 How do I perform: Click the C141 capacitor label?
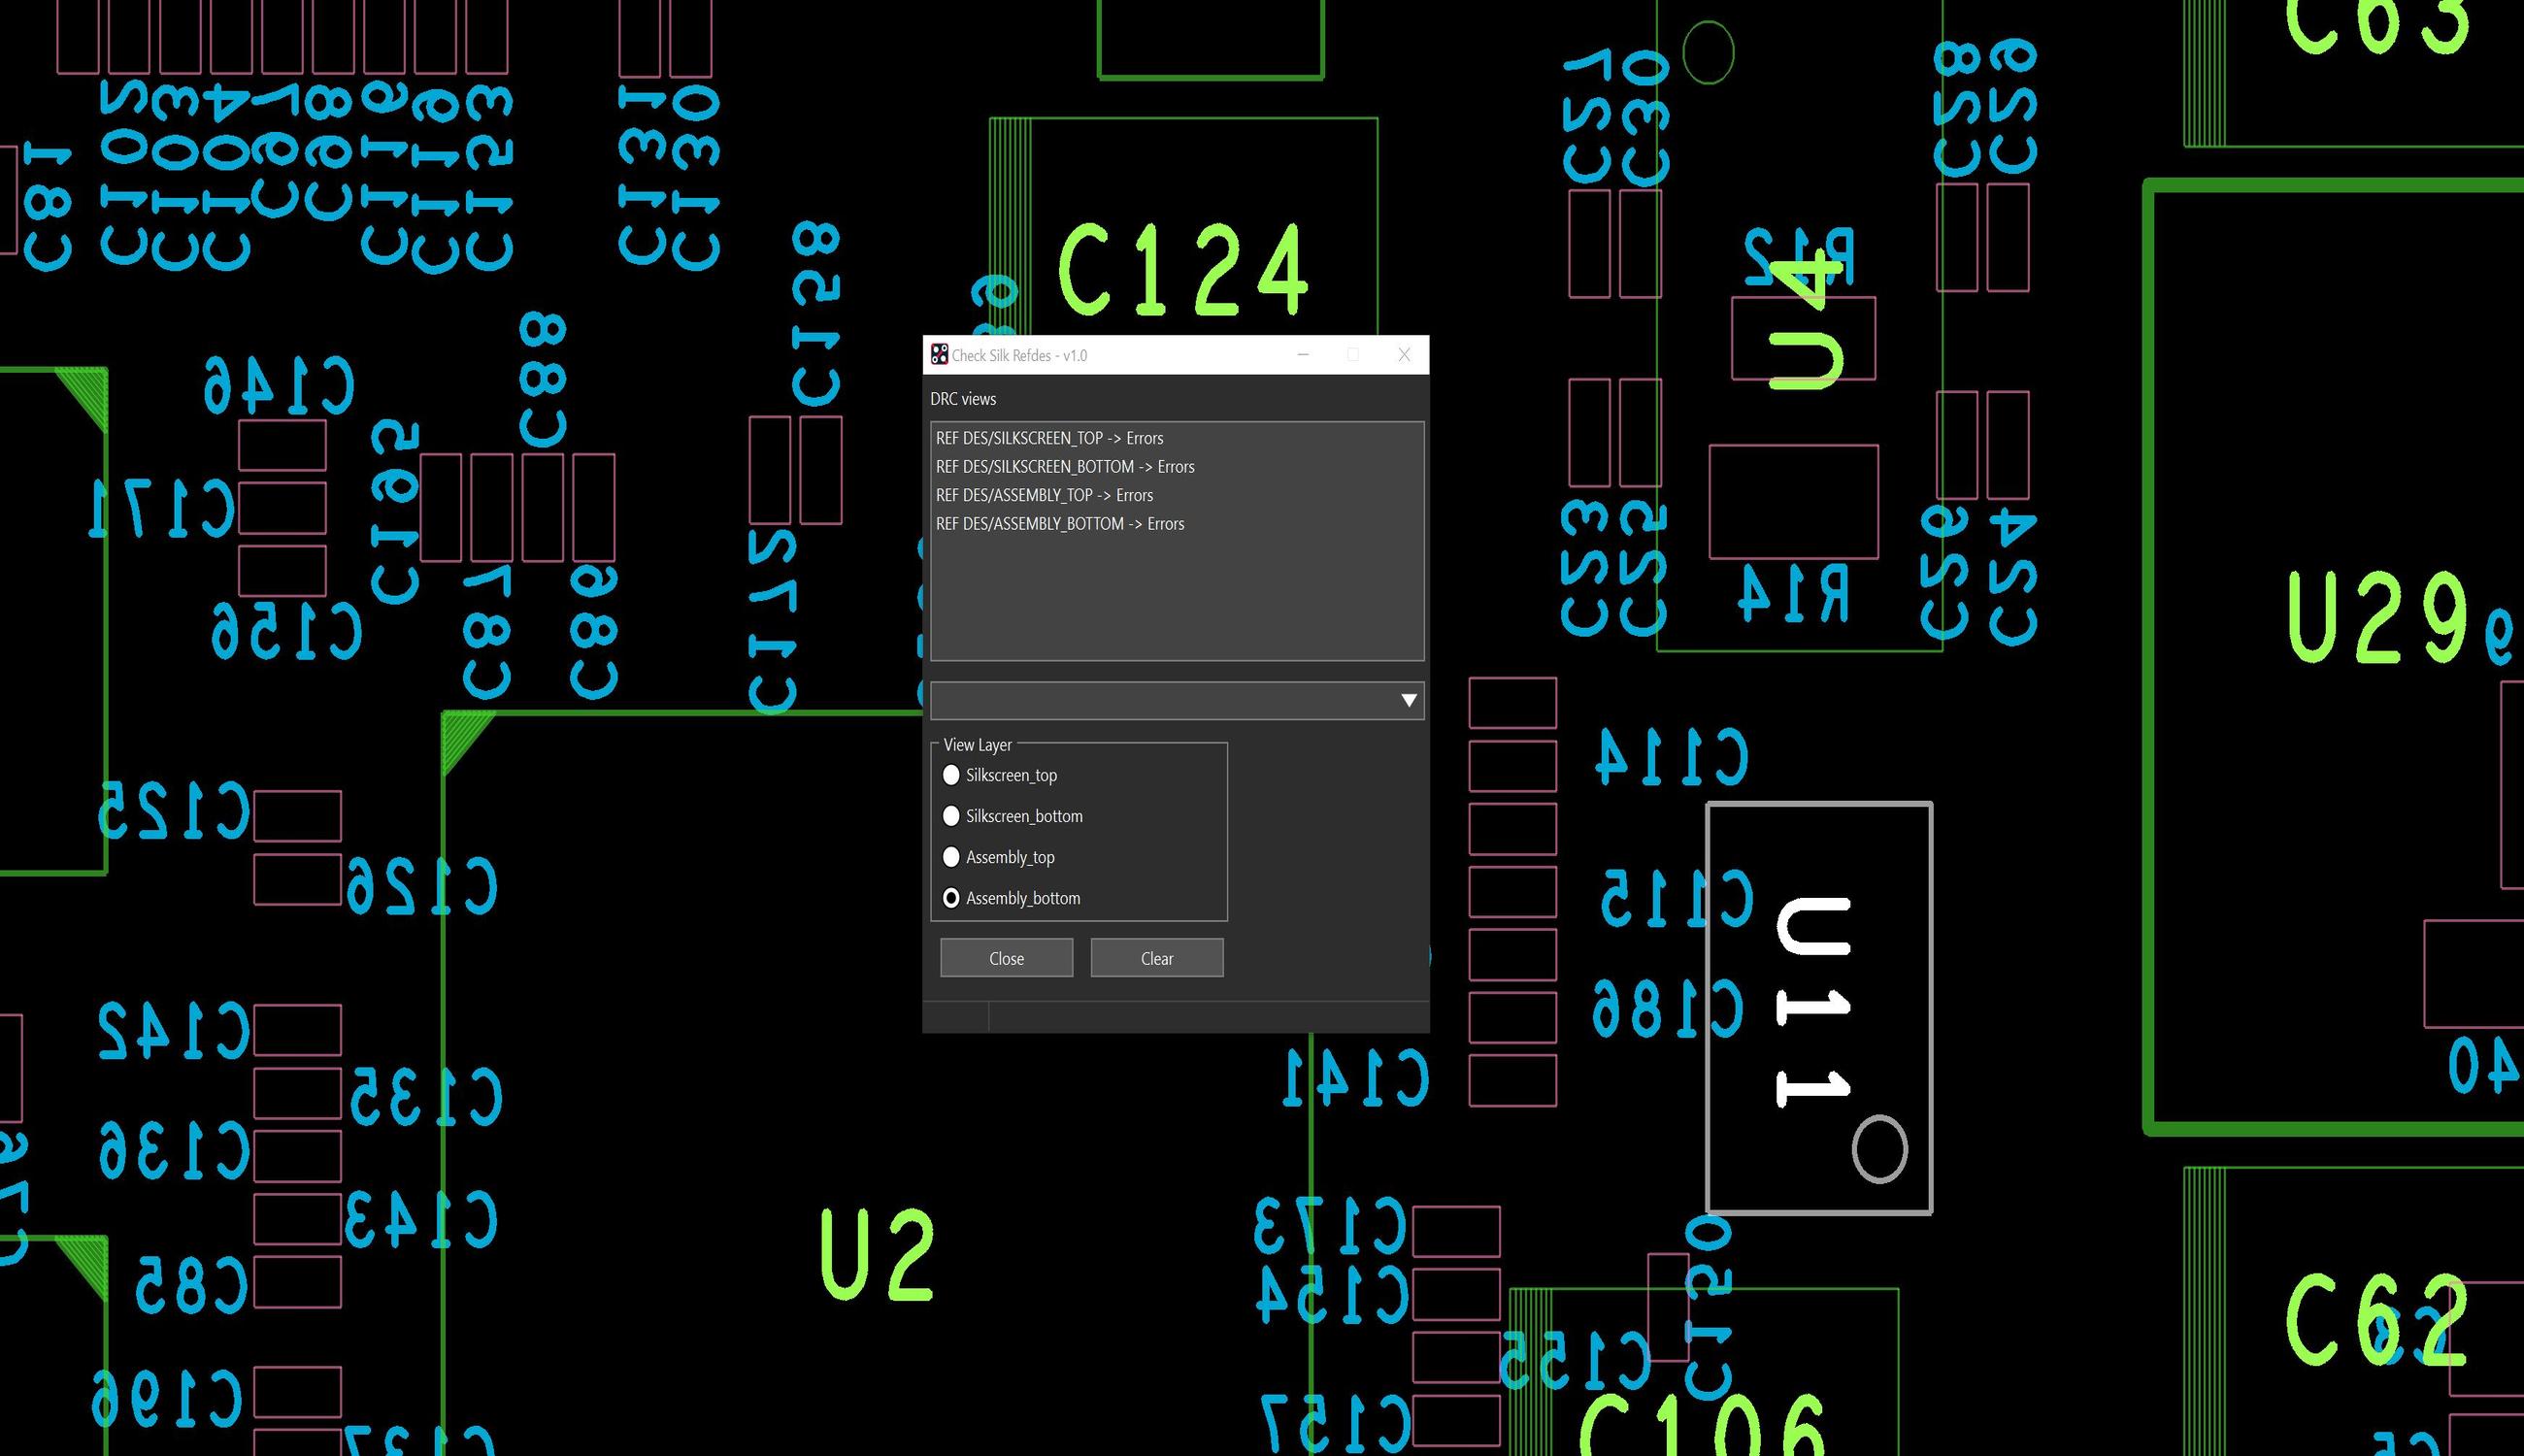click(1356, 1078)
